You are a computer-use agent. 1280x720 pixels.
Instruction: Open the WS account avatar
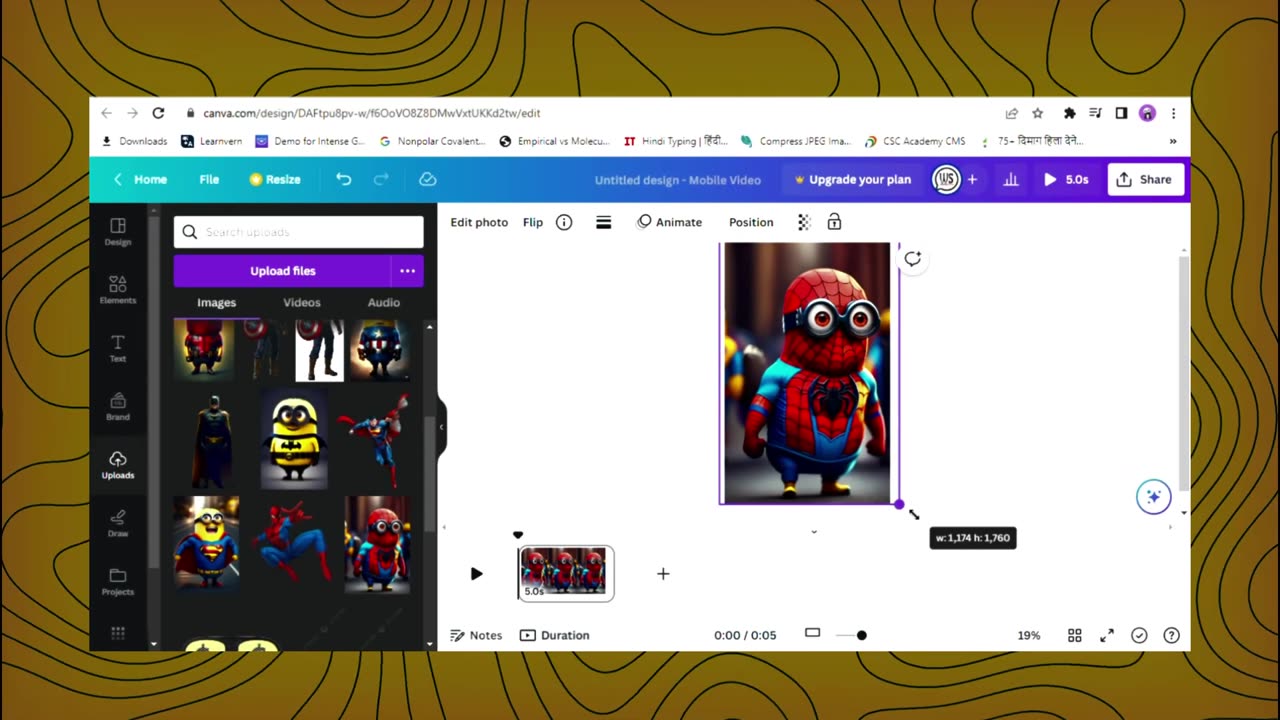click(946, 179)
